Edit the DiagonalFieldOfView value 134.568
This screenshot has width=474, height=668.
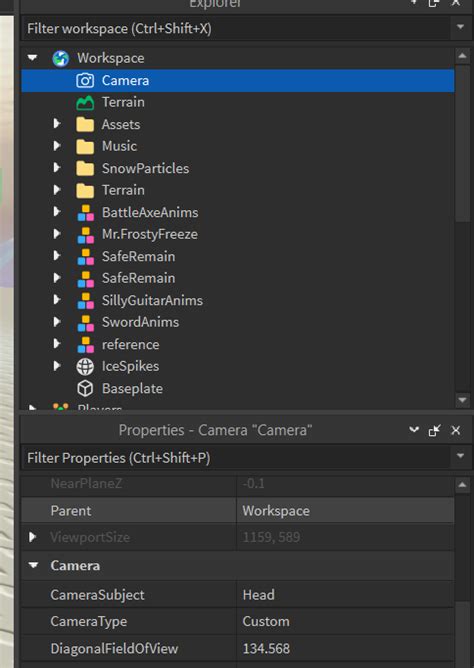[x=345, y=648]
